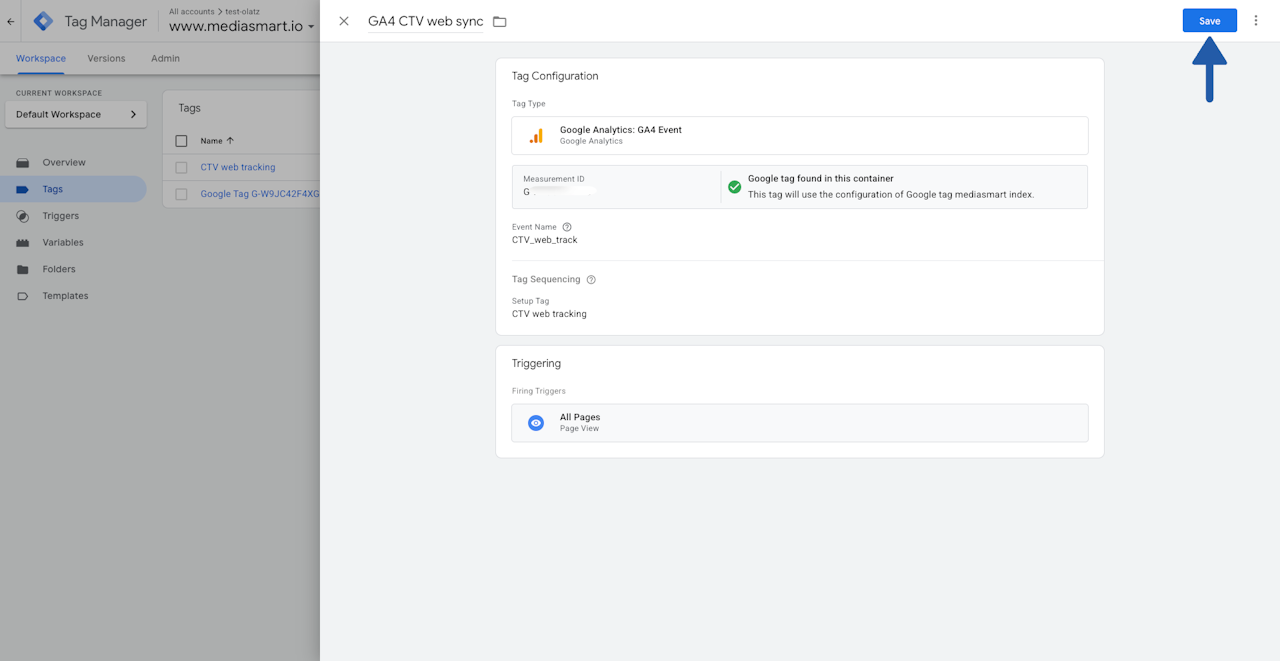The height and width of the screenshot is (661, 1280).
Task: Switch to the Versions tab
Action: pyautogui.click(x=106, y=58)
